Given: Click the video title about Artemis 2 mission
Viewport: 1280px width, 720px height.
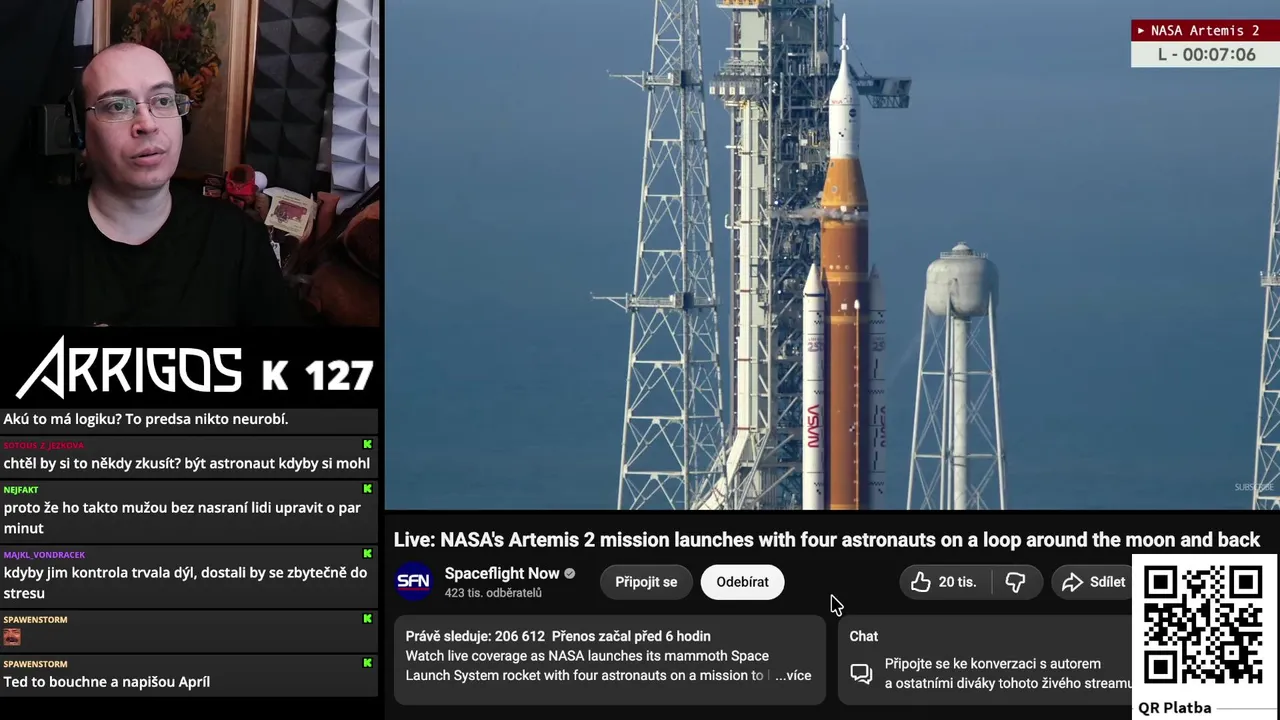Looking at the screenshot, I should point(826,540).
